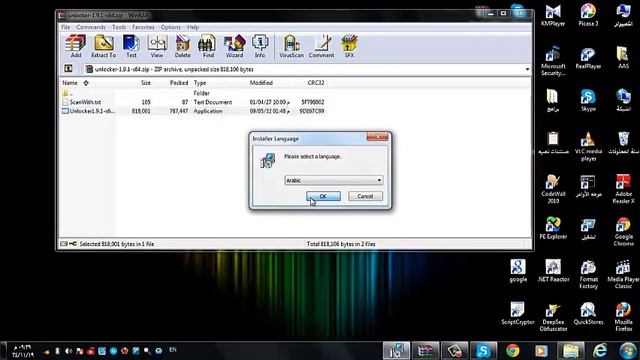Click the status bar drive icon

[x=64, y=244]
